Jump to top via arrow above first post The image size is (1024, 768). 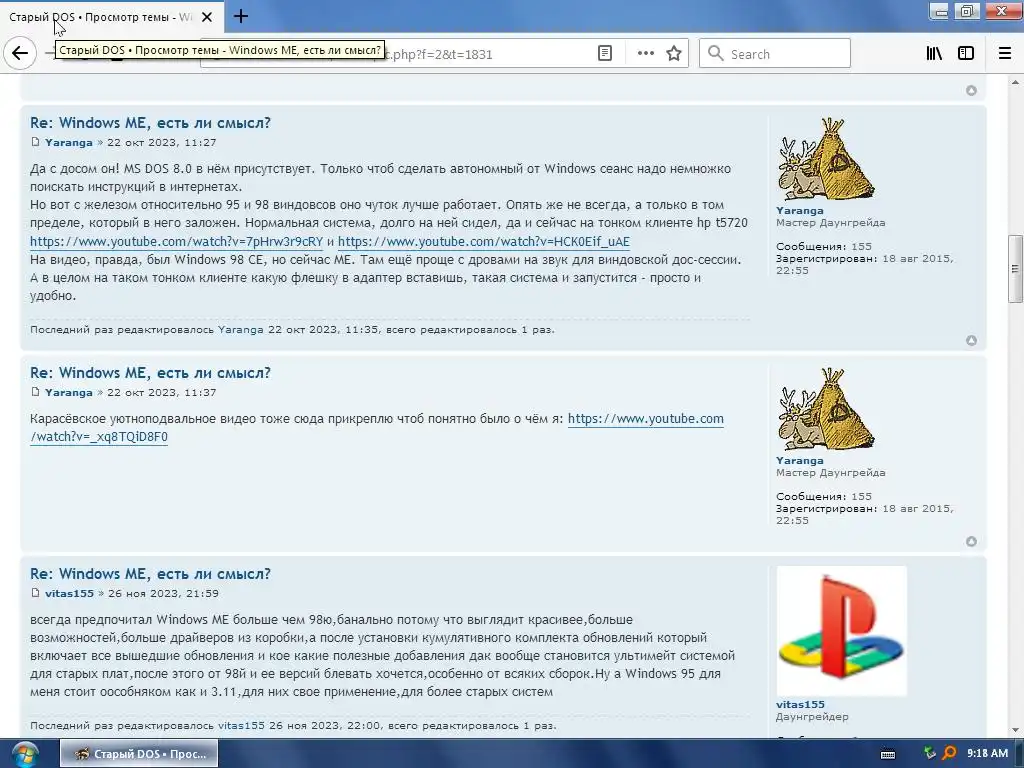(971, 91)
